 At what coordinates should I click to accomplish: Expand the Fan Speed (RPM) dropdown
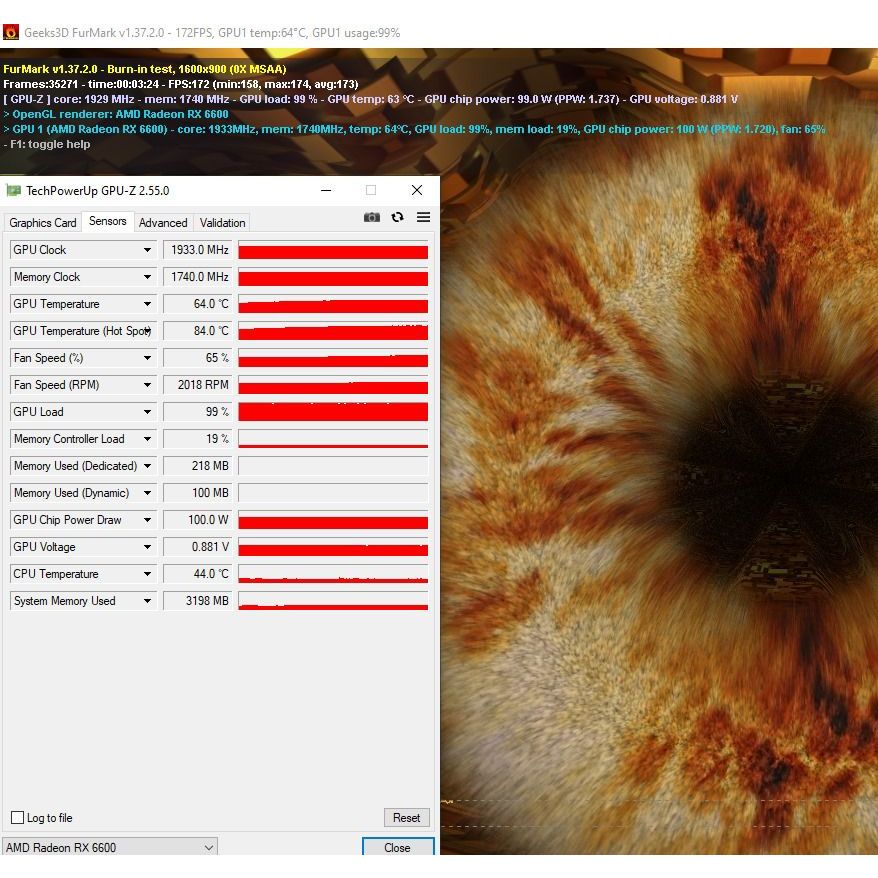pyautogui.click(x=147, y=385)
